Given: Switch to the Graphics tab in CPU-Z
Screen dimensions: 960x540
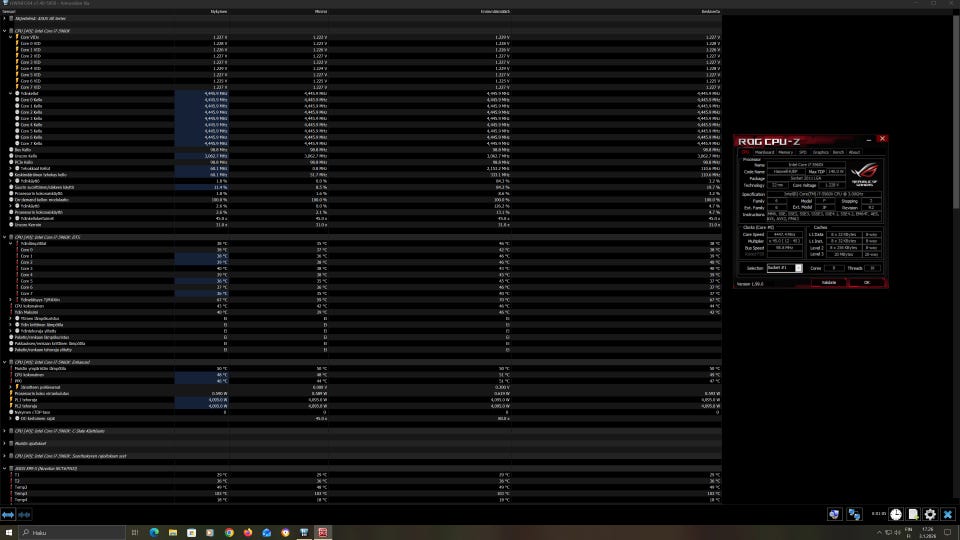Looking at the screenshot, I should [820, 152].
